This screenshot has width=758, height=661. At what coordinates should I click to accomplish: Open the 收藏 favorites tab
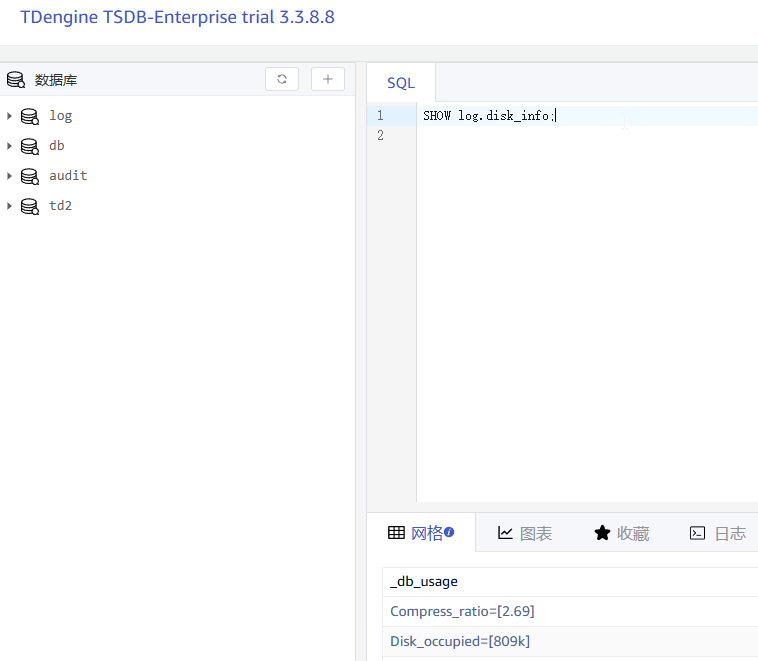tap(621, 533)
